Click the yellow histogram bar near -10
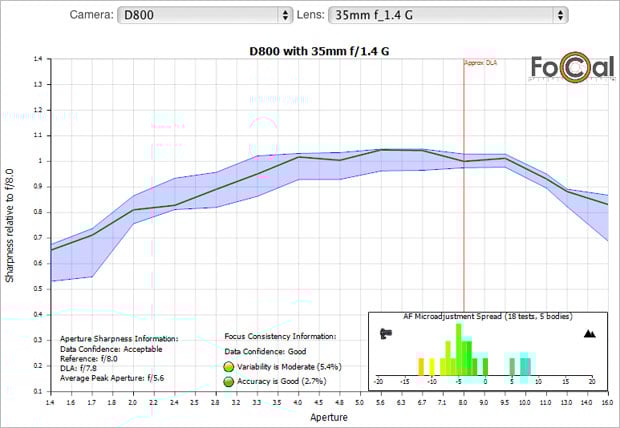Screen dimensions: 620x428 432,367
